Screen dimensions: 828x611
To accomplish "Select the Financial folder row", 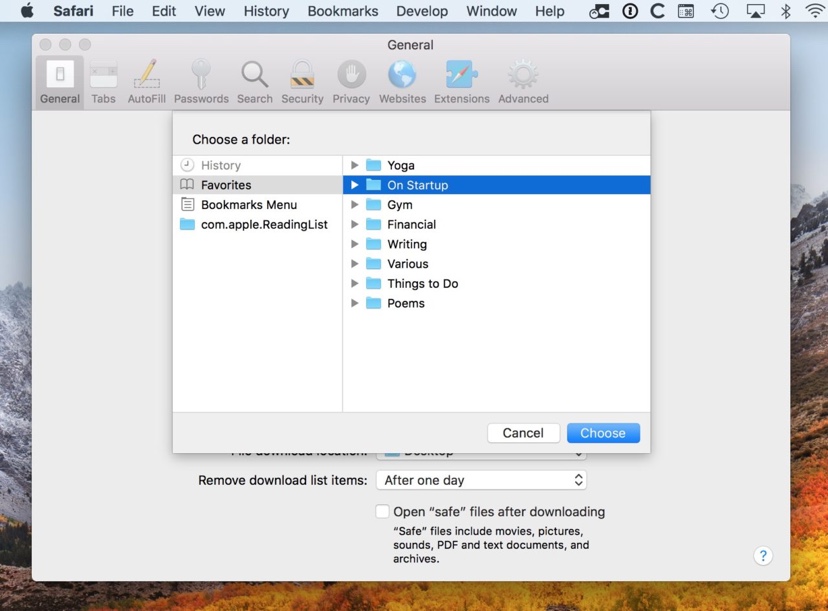I will point(496,224).
